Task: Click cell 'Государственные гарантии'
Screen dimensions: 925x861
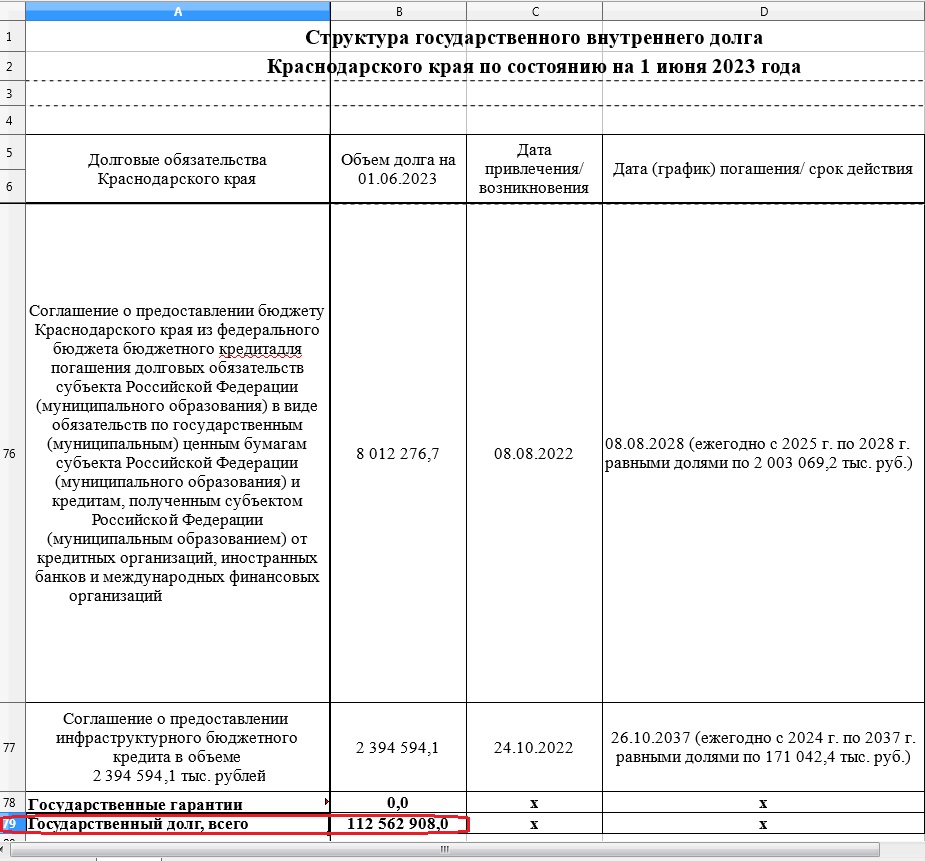Action: (x=177, y=803)
